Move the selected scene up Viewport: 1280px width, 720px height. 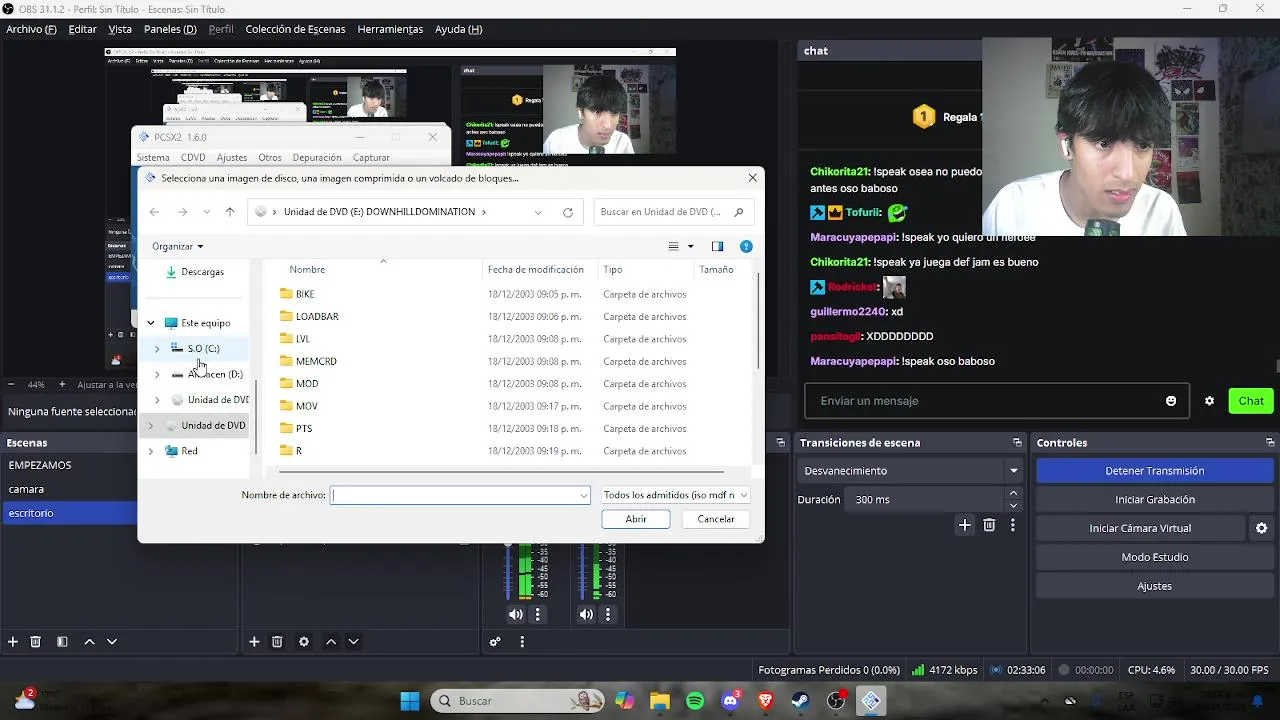pyautogui.click(x=89, y=642)
